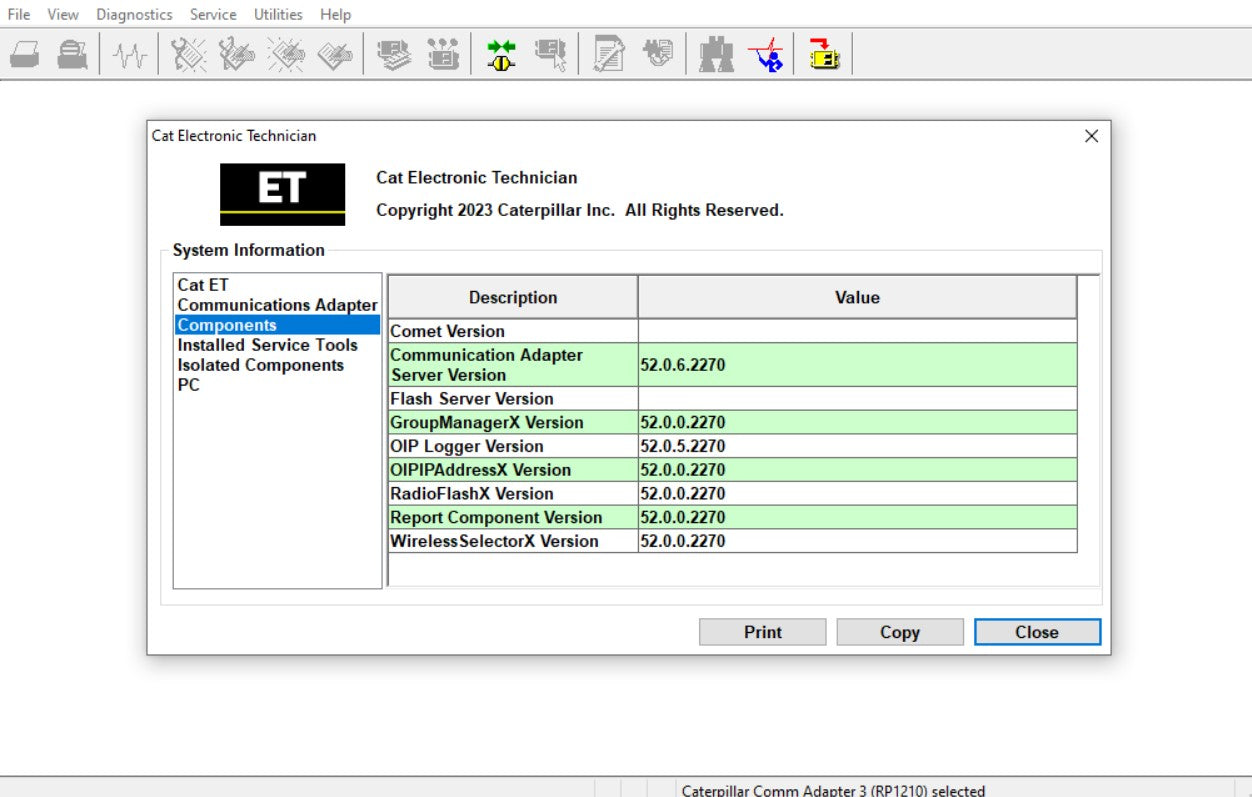
Task: Click the OIP Logger Version row
Action: click(732, 446)
